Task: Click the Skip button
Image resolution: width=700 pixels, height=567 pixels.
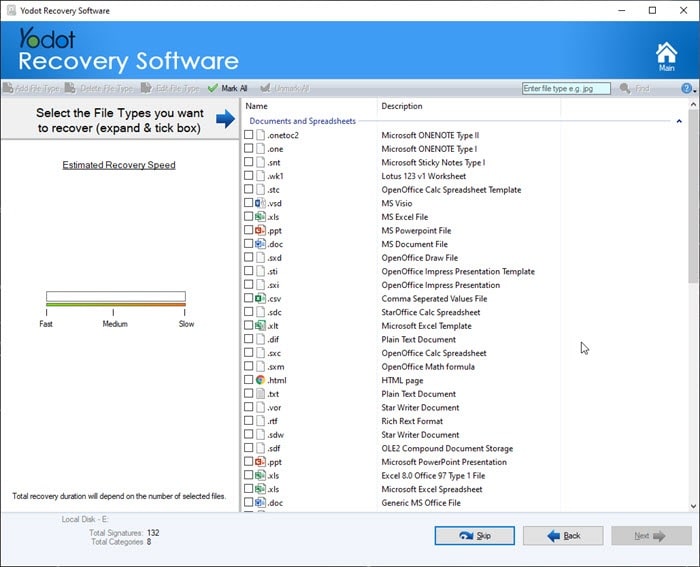Action: click(474, 535)
